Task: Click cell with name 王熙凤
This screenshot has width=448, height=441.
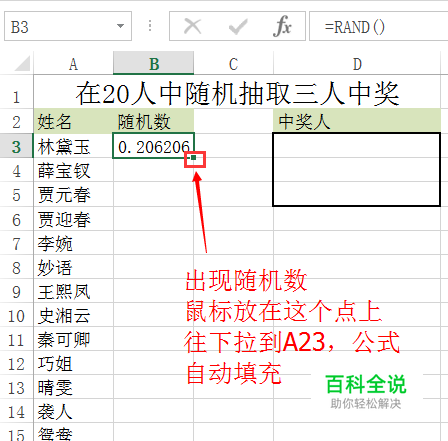Action: pos(73,291)
